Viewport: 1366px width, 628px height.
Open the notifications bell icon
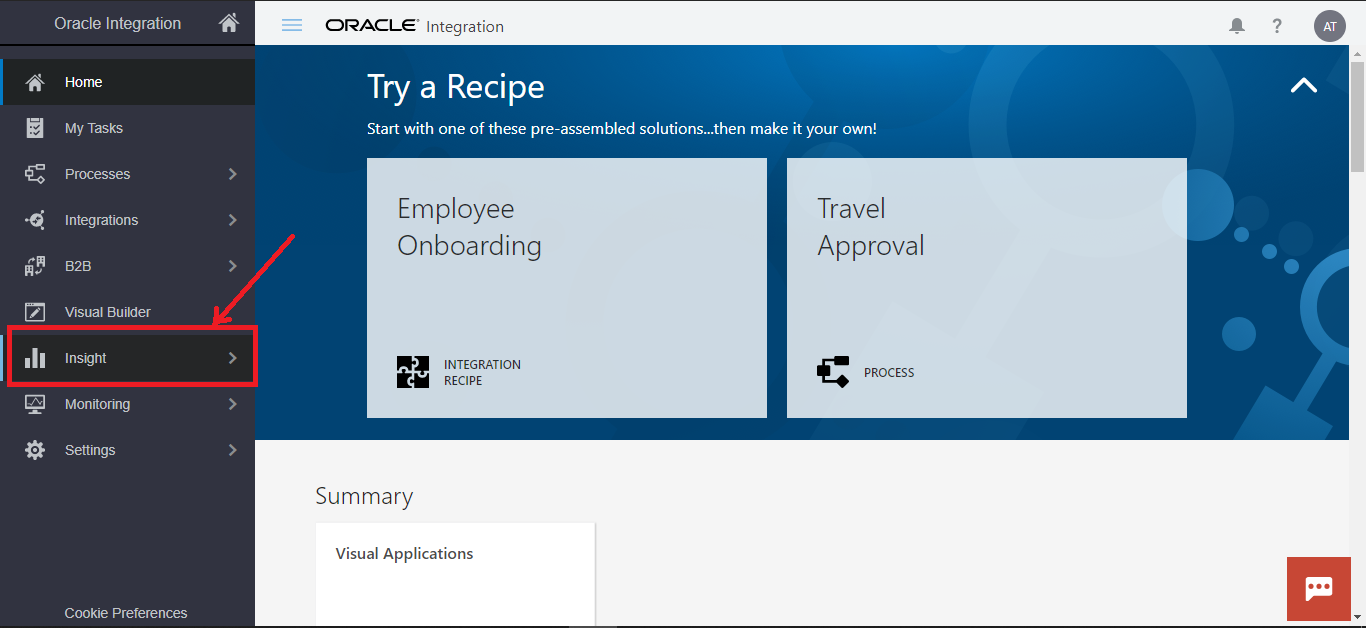(1237, 26)
